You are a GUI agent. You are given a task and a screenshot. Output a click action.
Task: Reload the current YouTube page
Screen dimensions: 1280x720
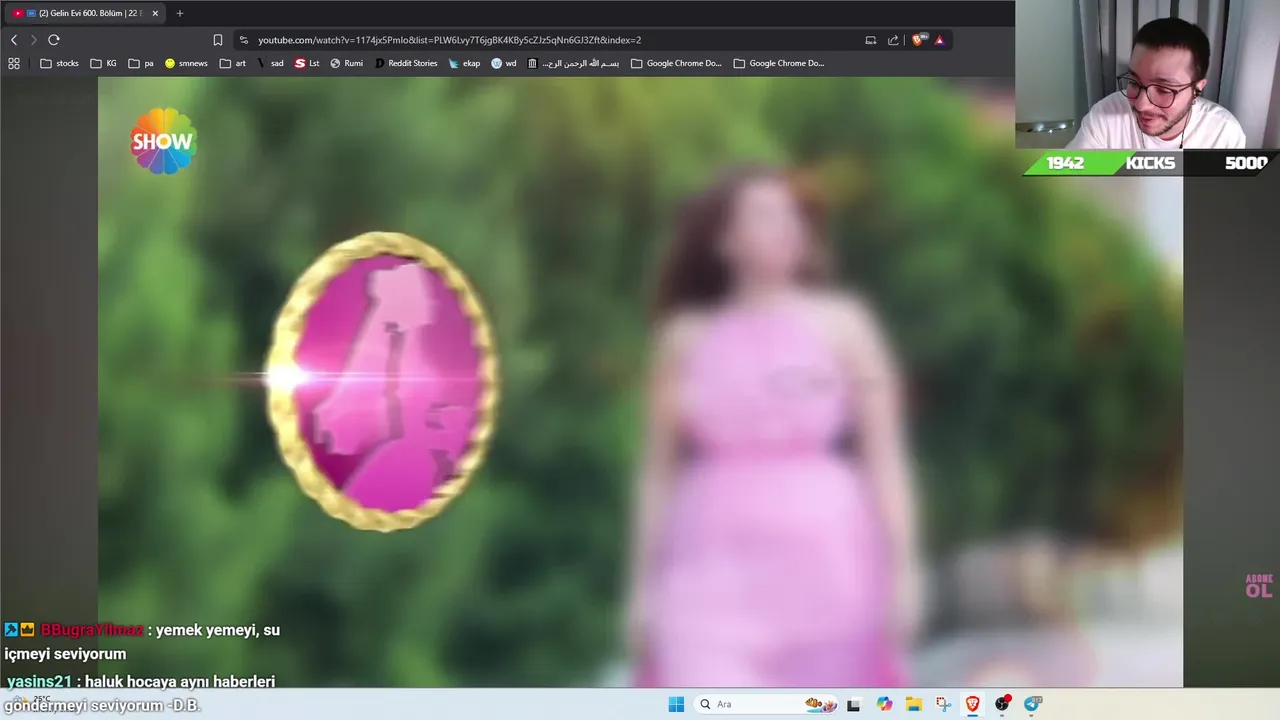coord(54,40)
